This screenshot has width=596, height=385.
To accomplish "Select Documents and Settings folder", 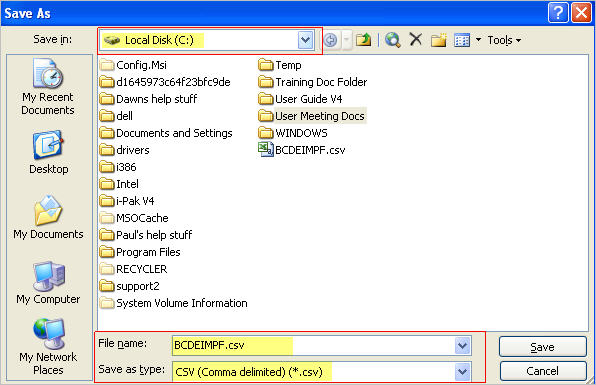I will point(166,133).
